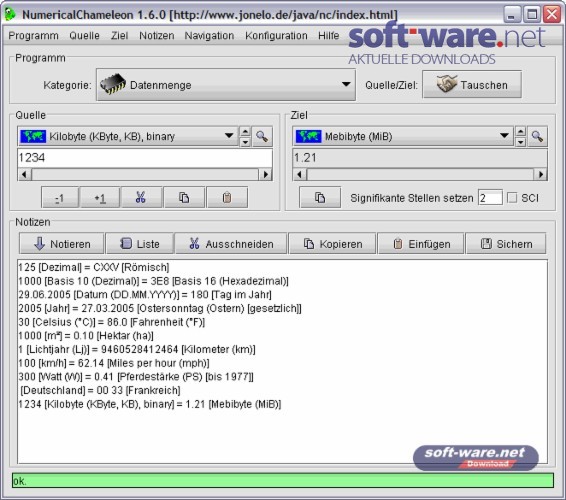Image resolution: width=566 pixels, height=500 pixels.
Task: Click the source value horizontal scrollbar
Action: click(145, 175)
